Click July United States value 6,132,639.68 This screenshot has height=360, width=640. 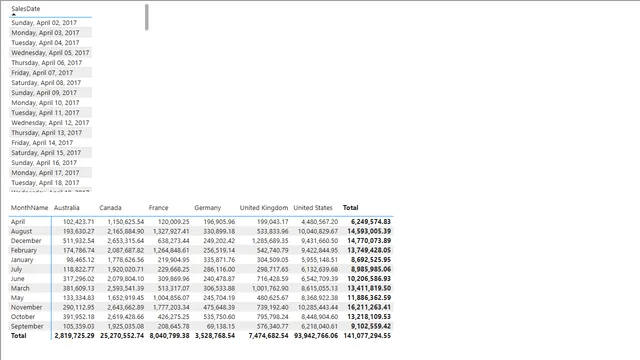(320, 269)
